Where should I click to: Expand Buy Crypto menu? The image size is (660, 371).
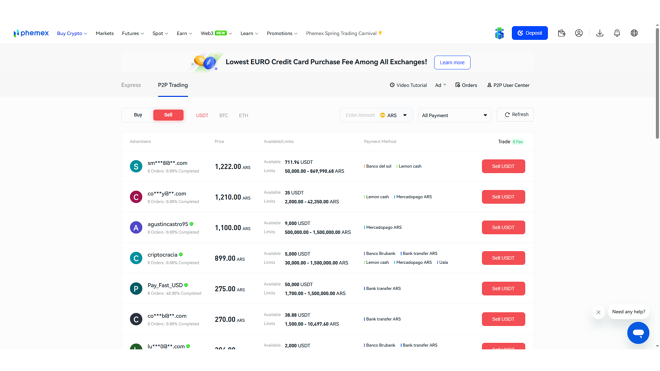[x=72, y=33]
